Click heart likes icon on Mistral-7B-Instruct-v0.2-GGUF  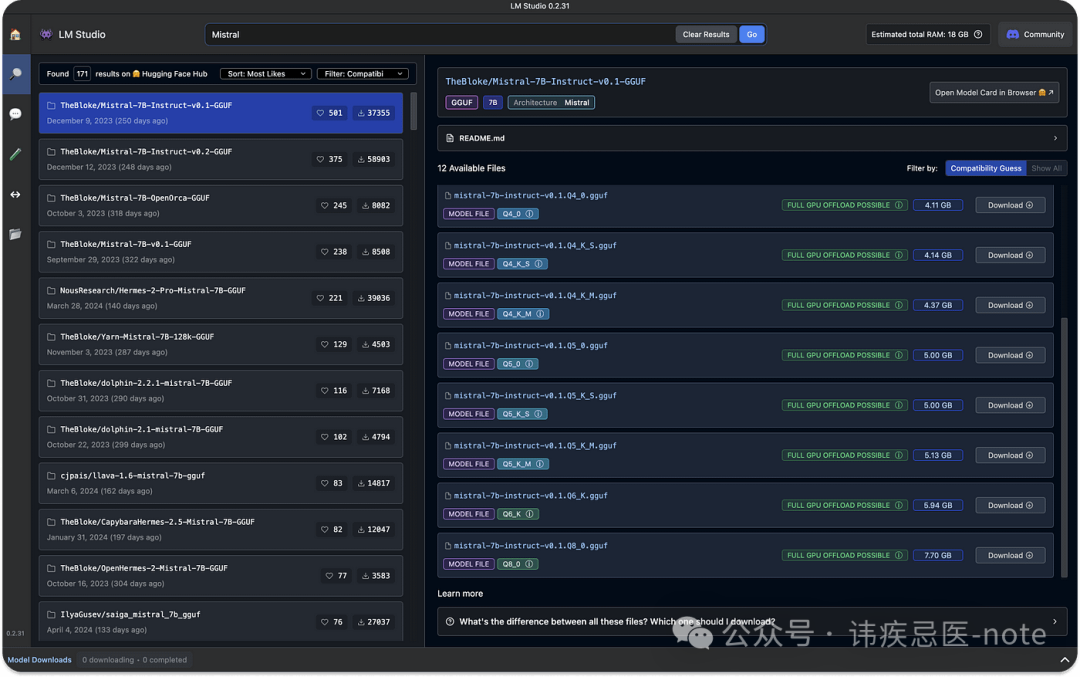pos(320,159)
